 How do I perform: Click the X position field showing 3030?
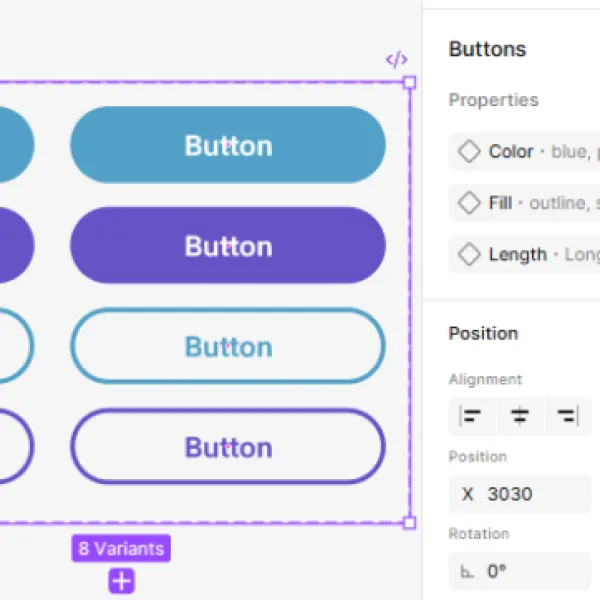(x=520, y=494)
